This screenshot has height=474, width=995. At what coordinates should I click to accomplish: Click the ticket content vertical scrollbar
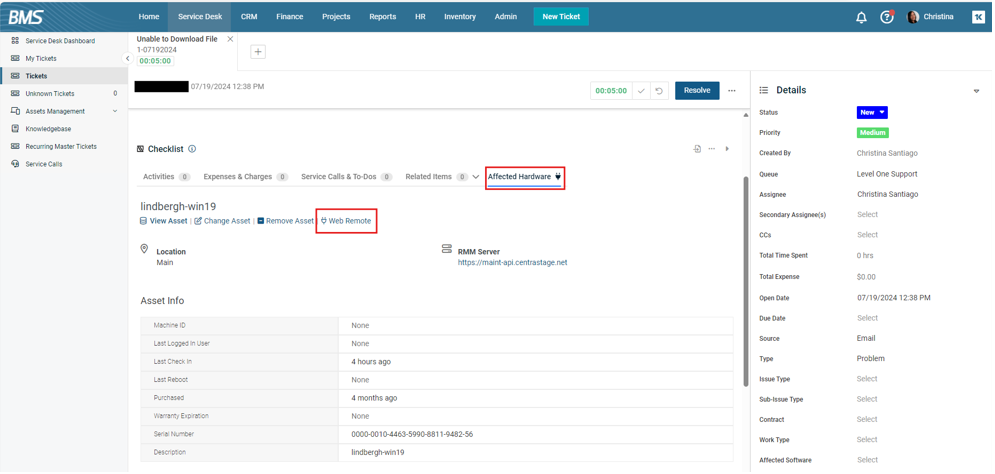click(745, 280)
